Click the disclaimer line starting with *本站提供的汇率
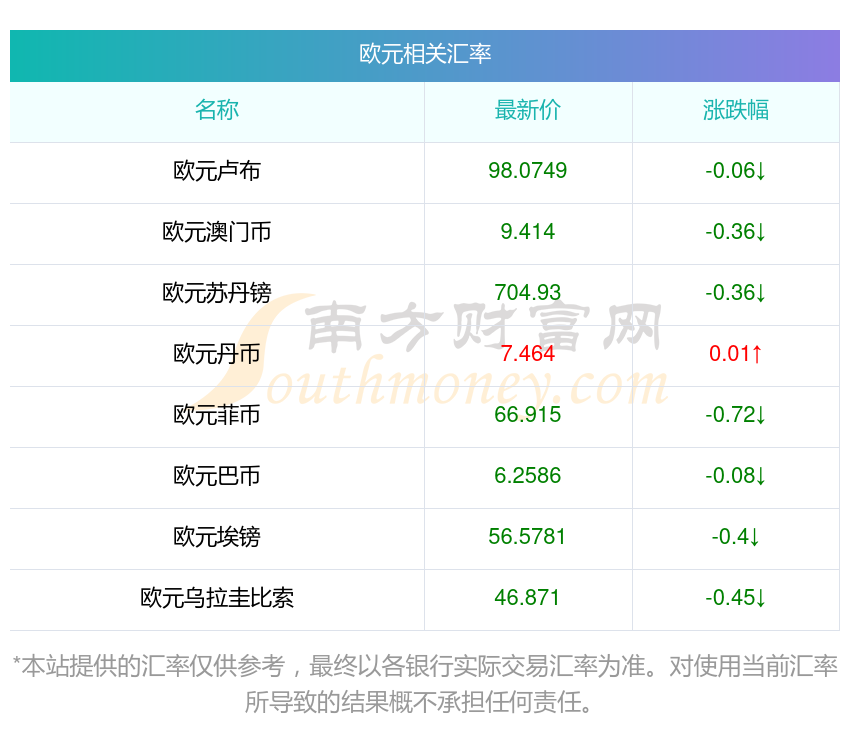 (x=425, y=666)
